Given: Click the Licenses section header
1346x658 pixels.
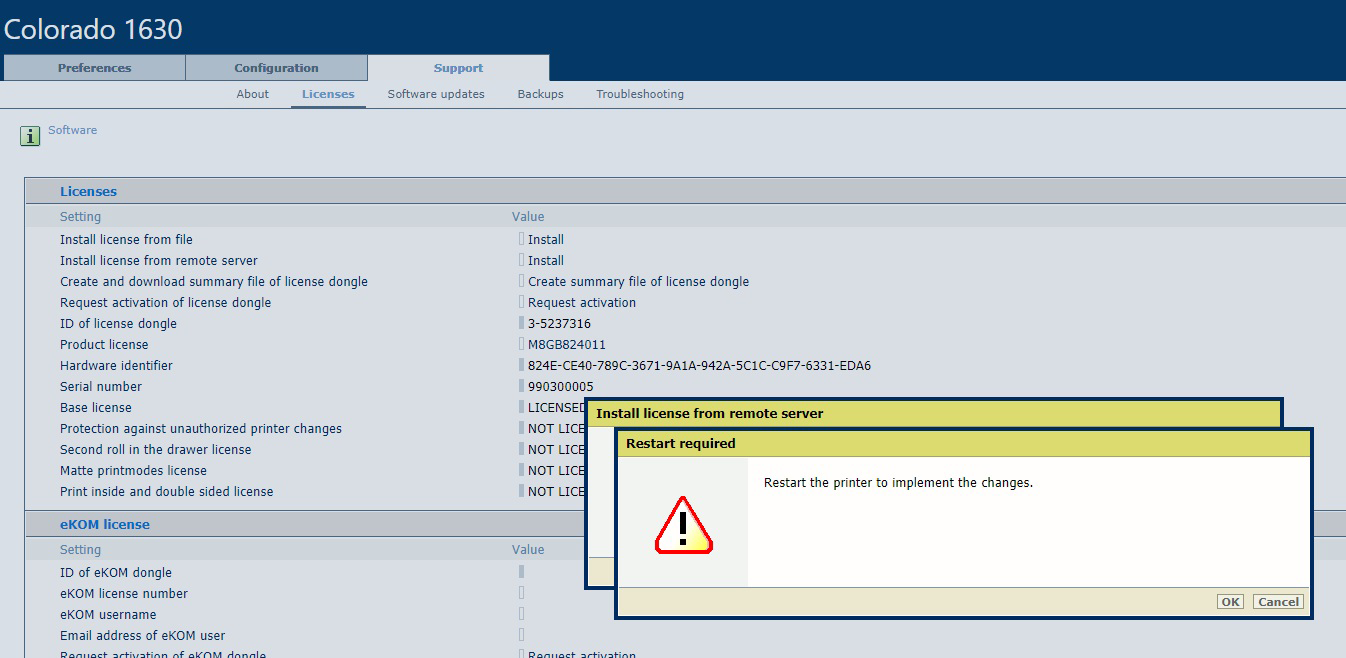Looking at the screenshot, I should (88, 191).
